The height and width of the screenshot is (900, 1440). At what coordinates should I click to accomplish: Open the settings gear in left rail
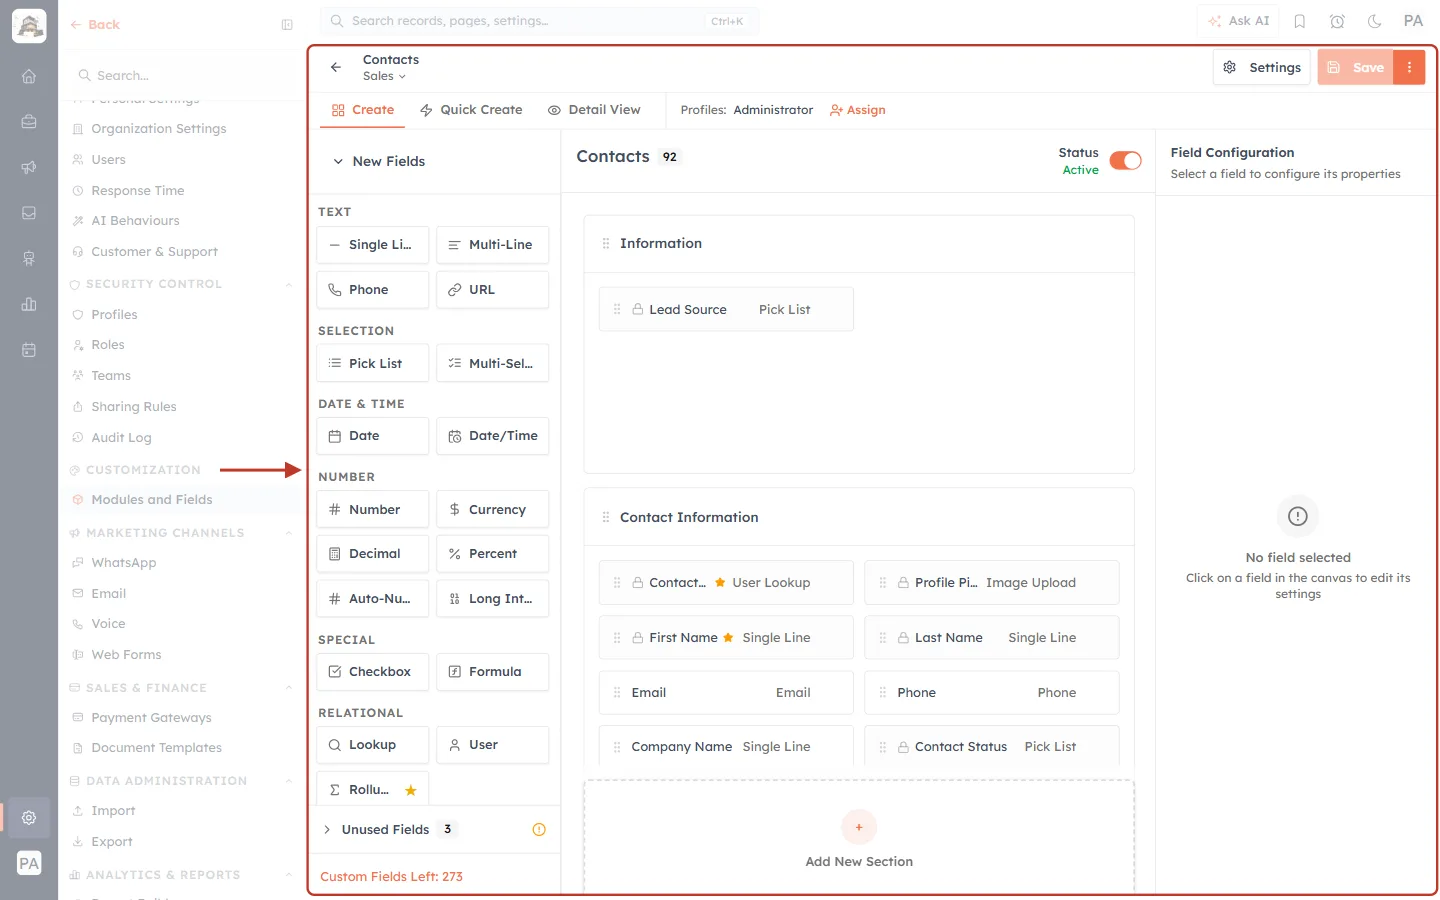click(x=29, y=817)
